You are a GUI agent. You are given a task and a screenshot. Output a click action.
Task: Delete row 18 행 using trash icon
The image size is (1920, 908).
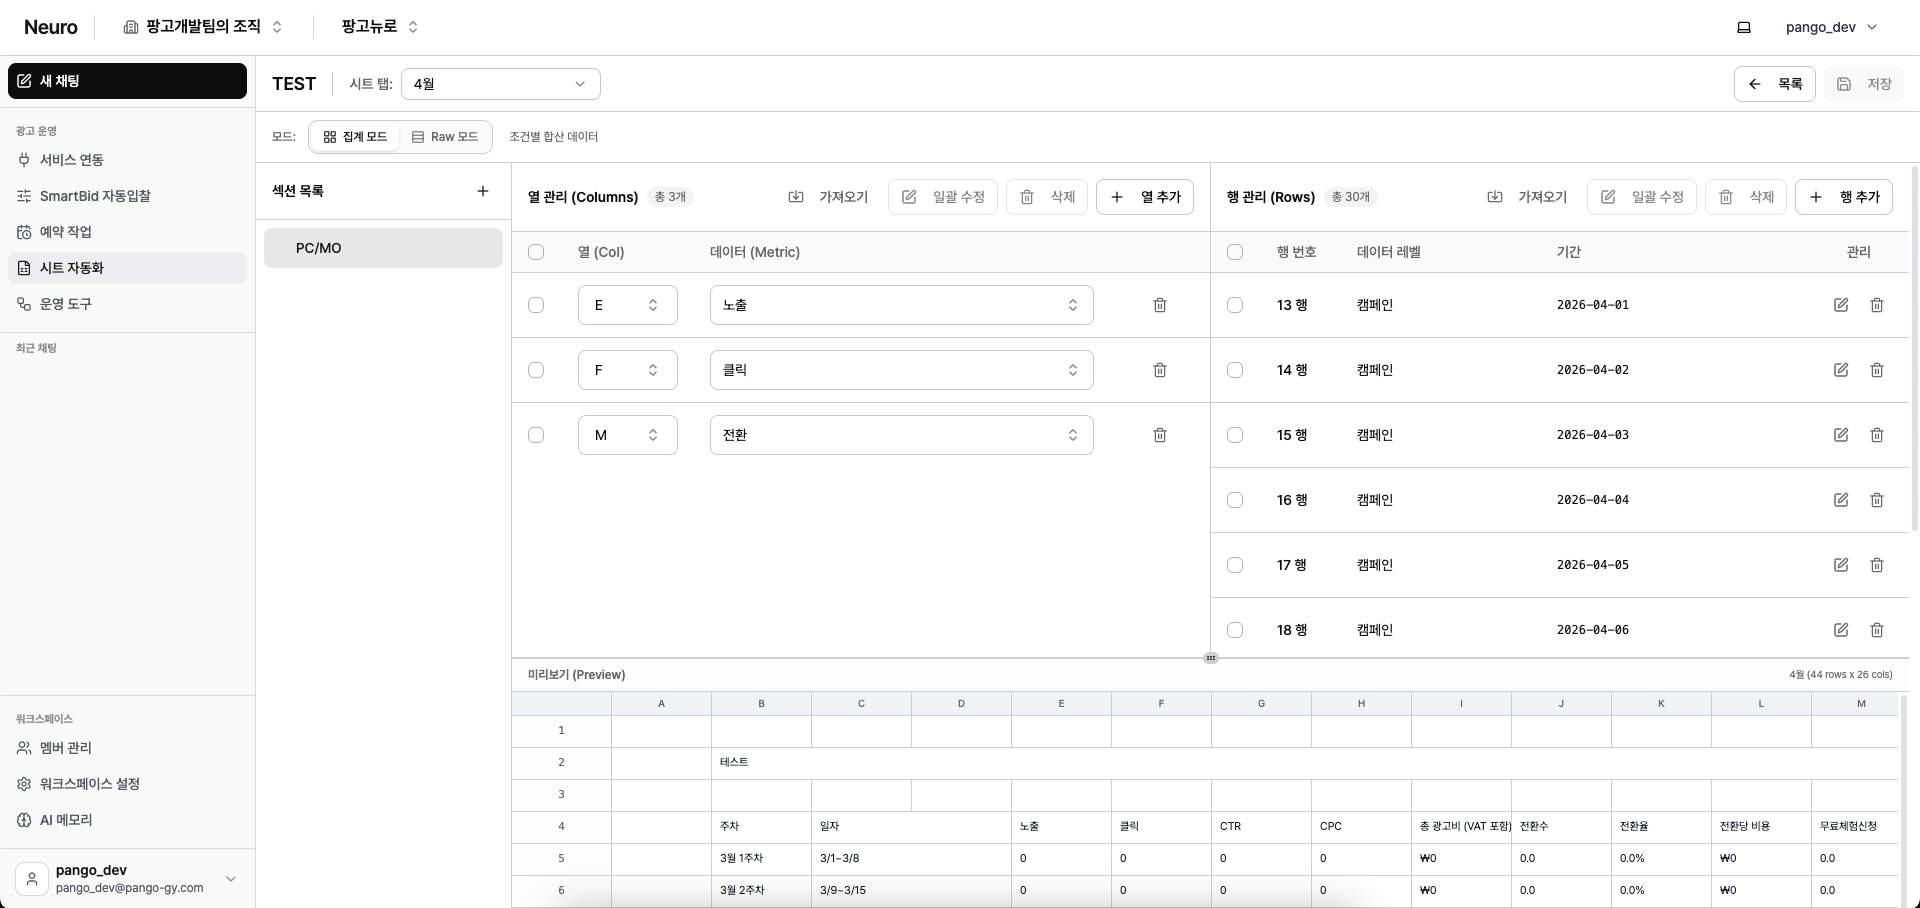(x=1877, y=630)
